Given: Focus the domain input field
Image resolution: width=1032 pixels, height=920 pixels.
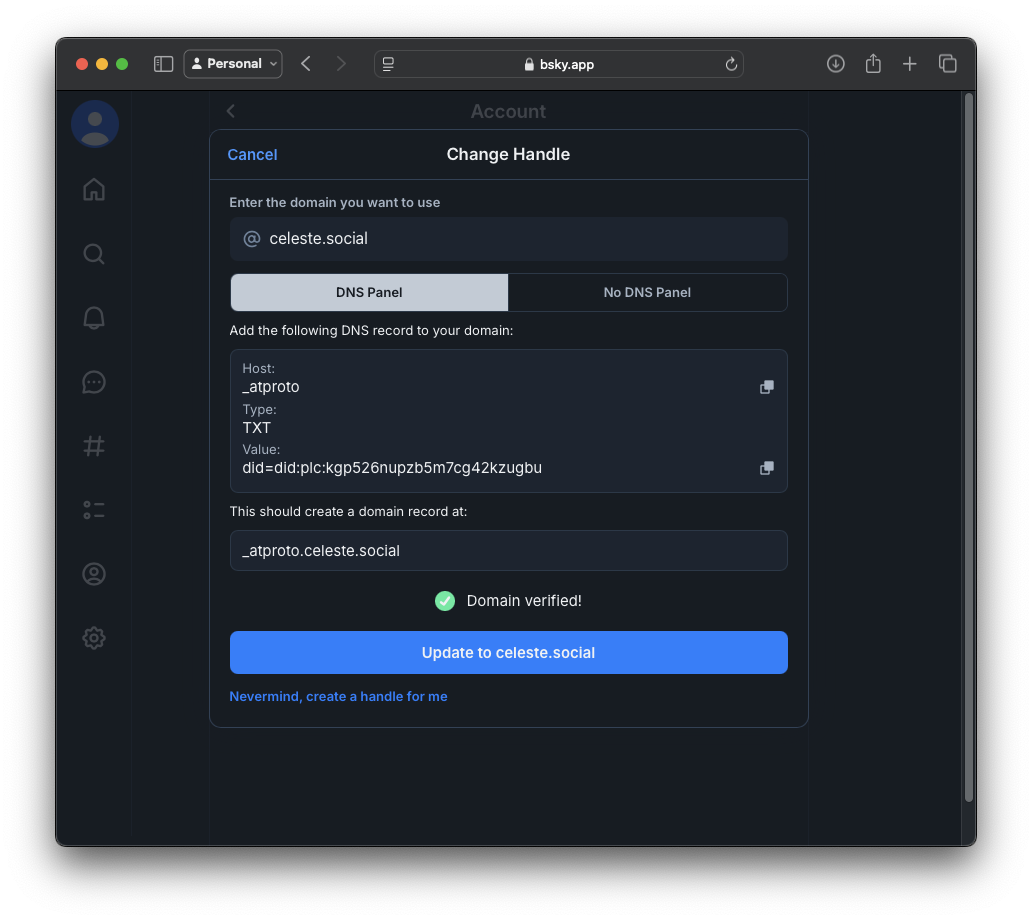Looking at the screenshot, I should coord(509,239).
